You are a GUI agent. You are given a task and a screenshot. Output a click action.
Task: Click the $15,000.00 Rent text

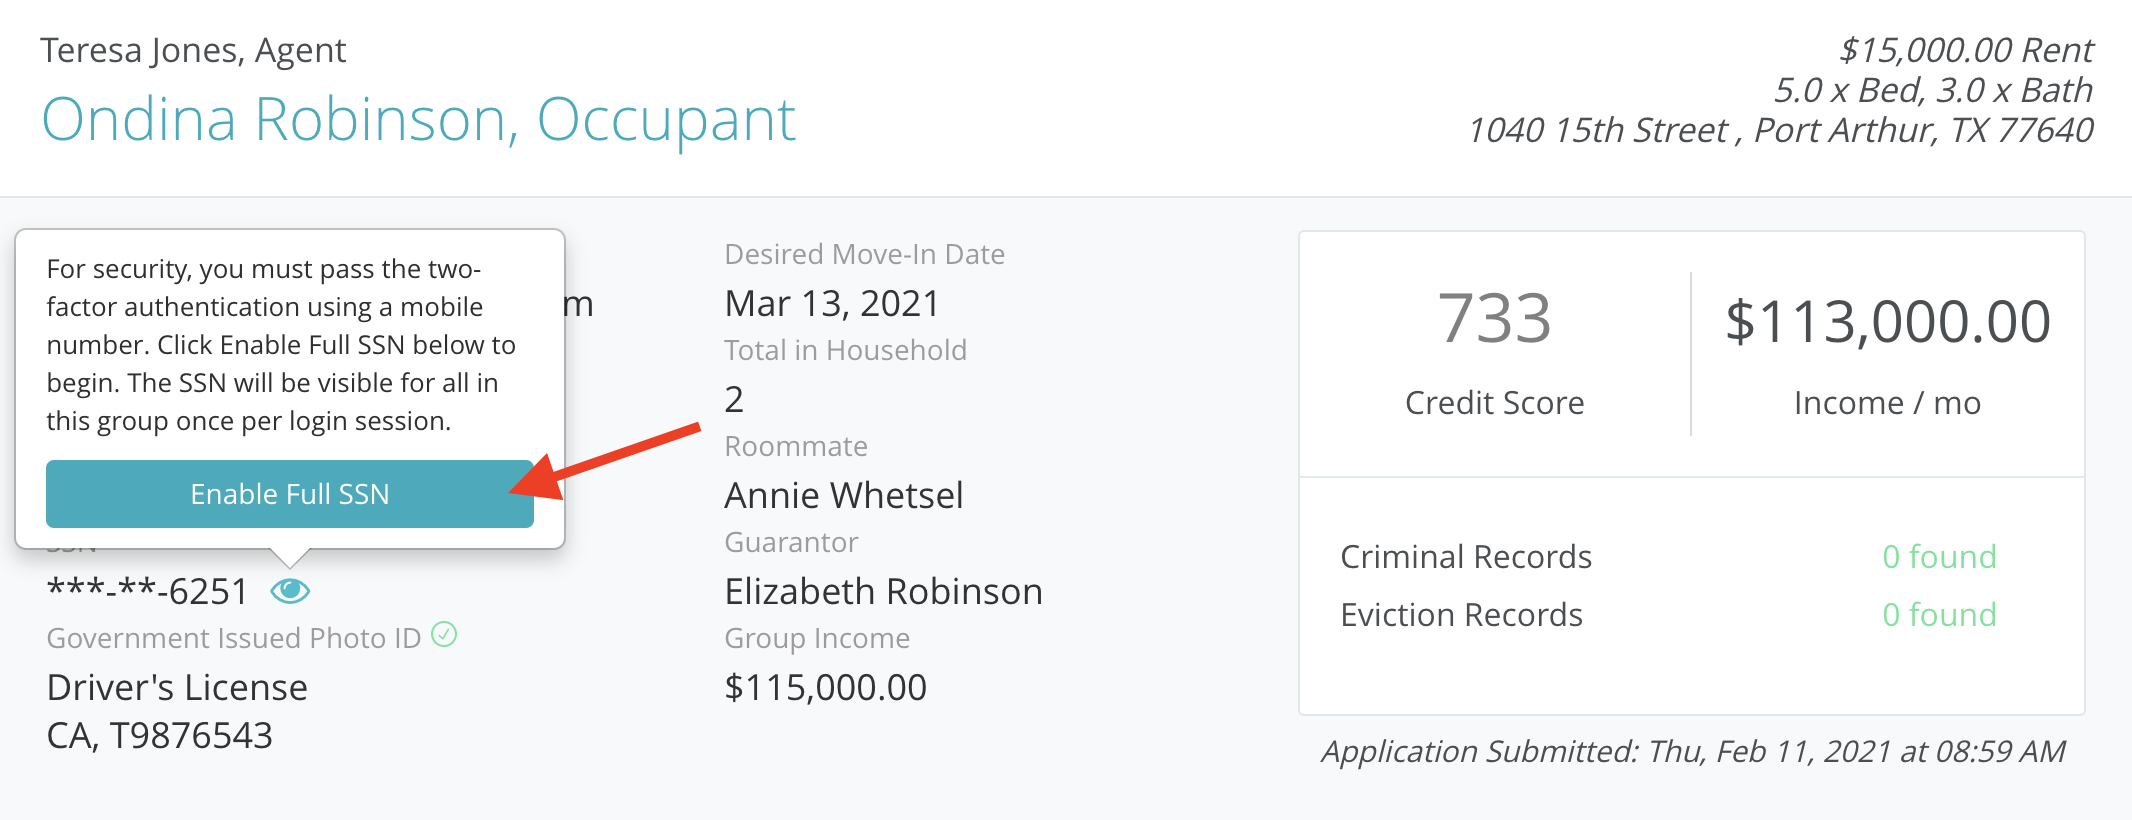point(1965,50)
